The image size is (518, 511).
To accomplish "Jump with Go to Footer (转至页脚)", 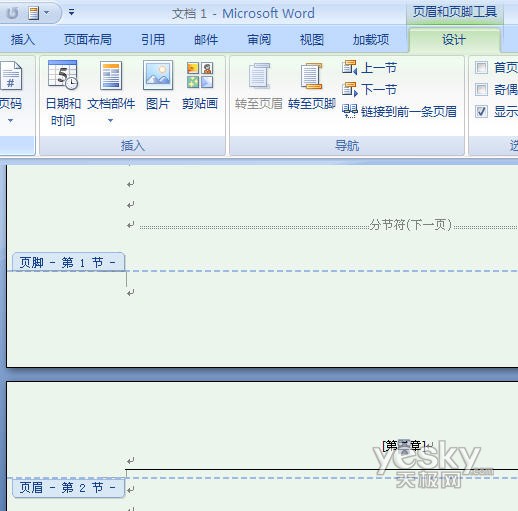I will click(x=311, y=86).
